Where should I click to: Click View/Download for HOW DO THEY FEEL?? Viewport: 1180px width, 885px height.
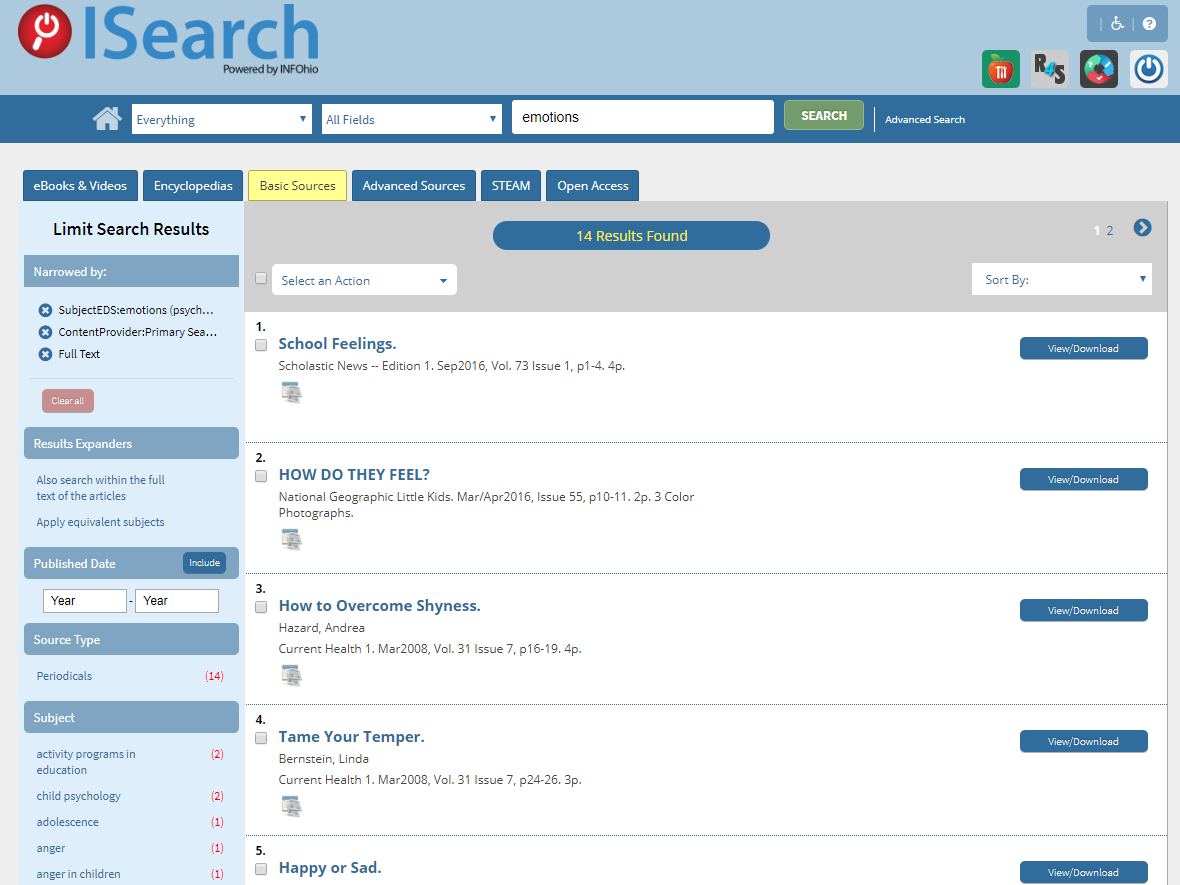[x=1084, y=479]
